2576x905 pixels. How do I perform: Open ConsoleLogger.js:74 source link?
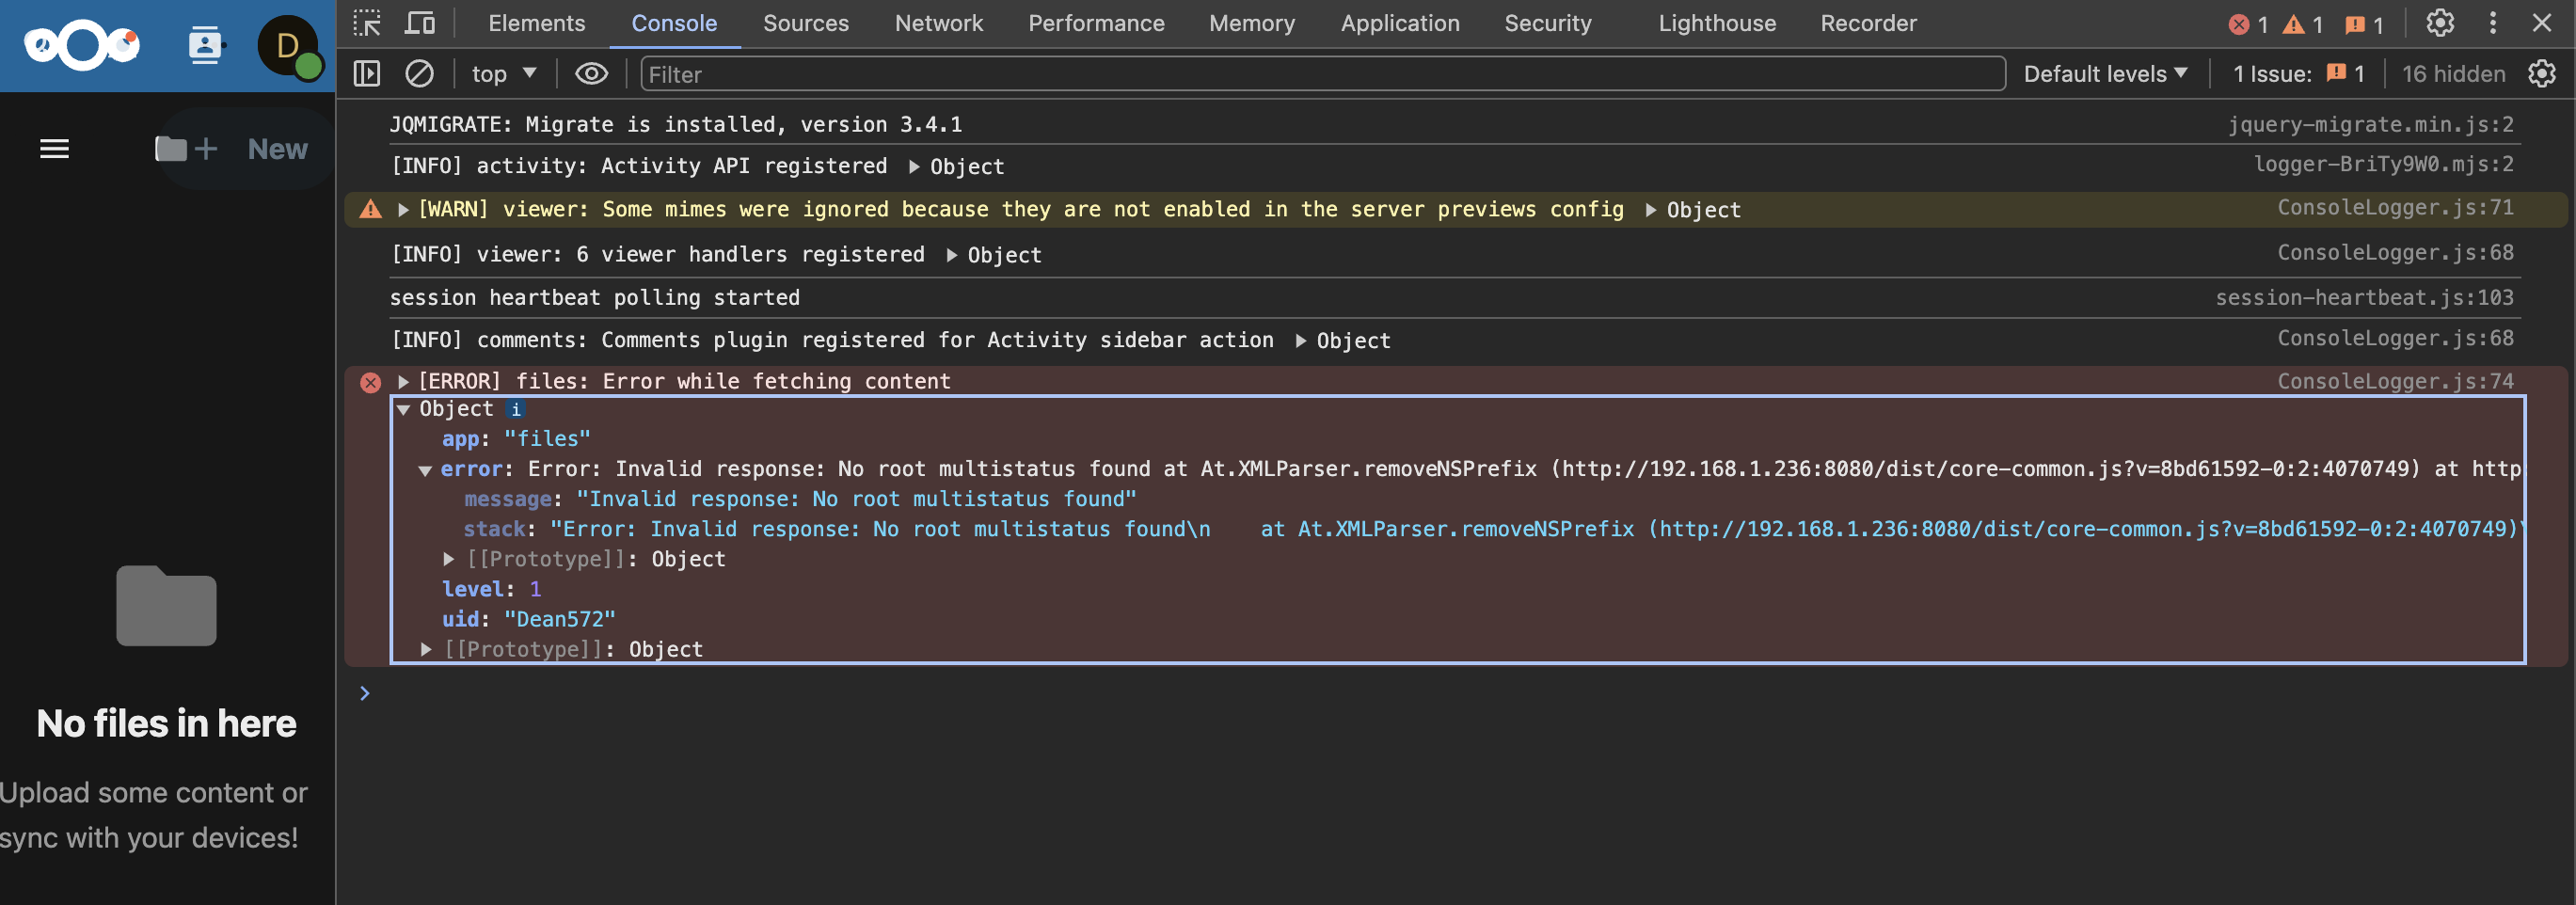[2394, 381]
